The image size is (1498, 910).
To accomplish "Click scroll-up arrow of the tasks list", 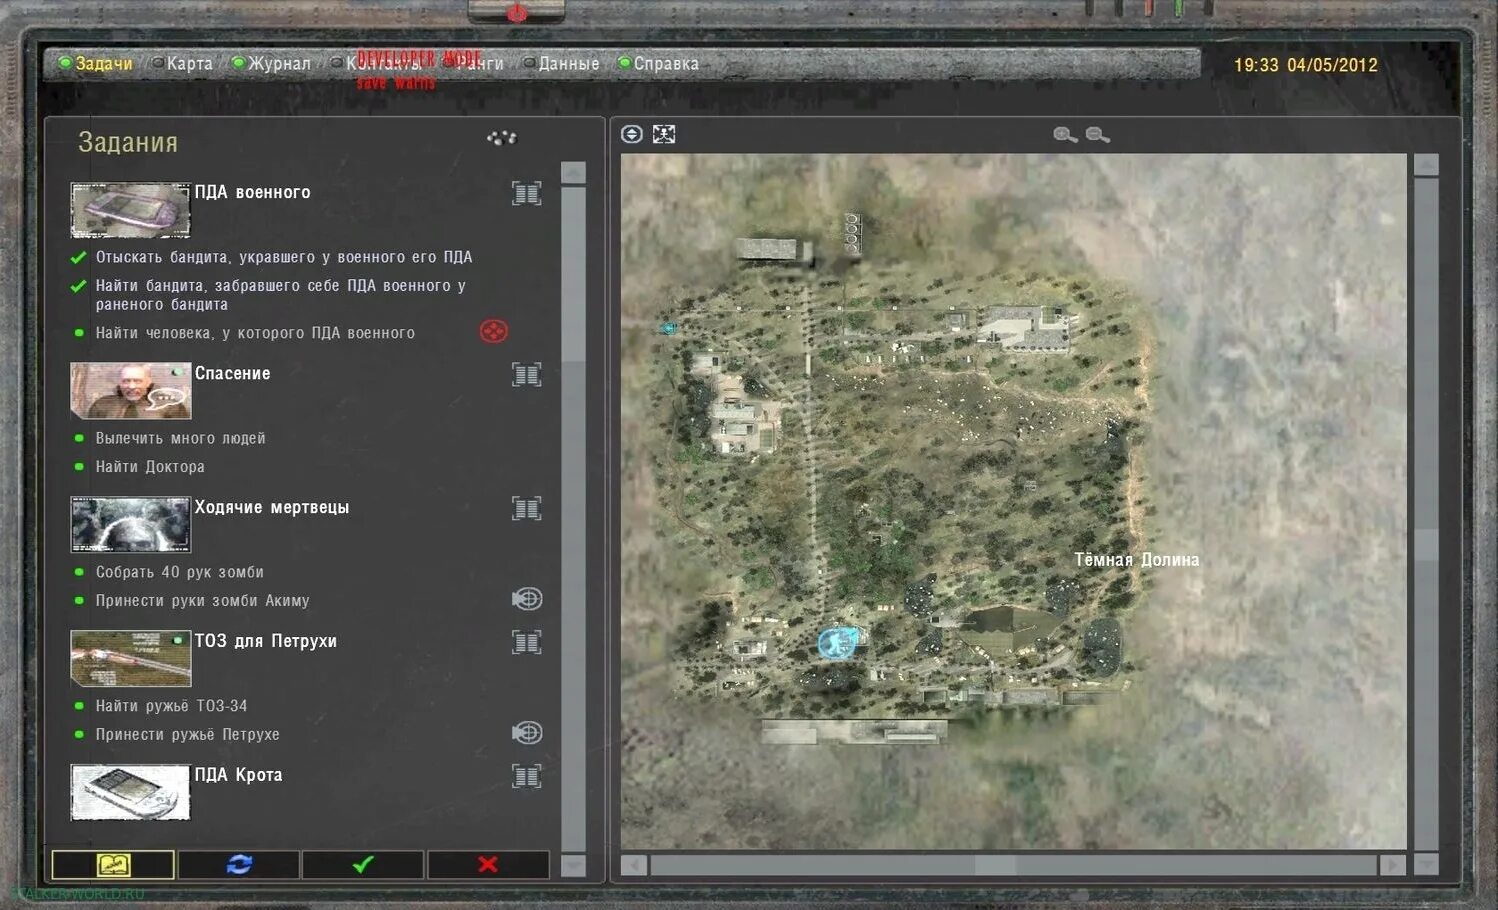I will [x=573, y=173].
